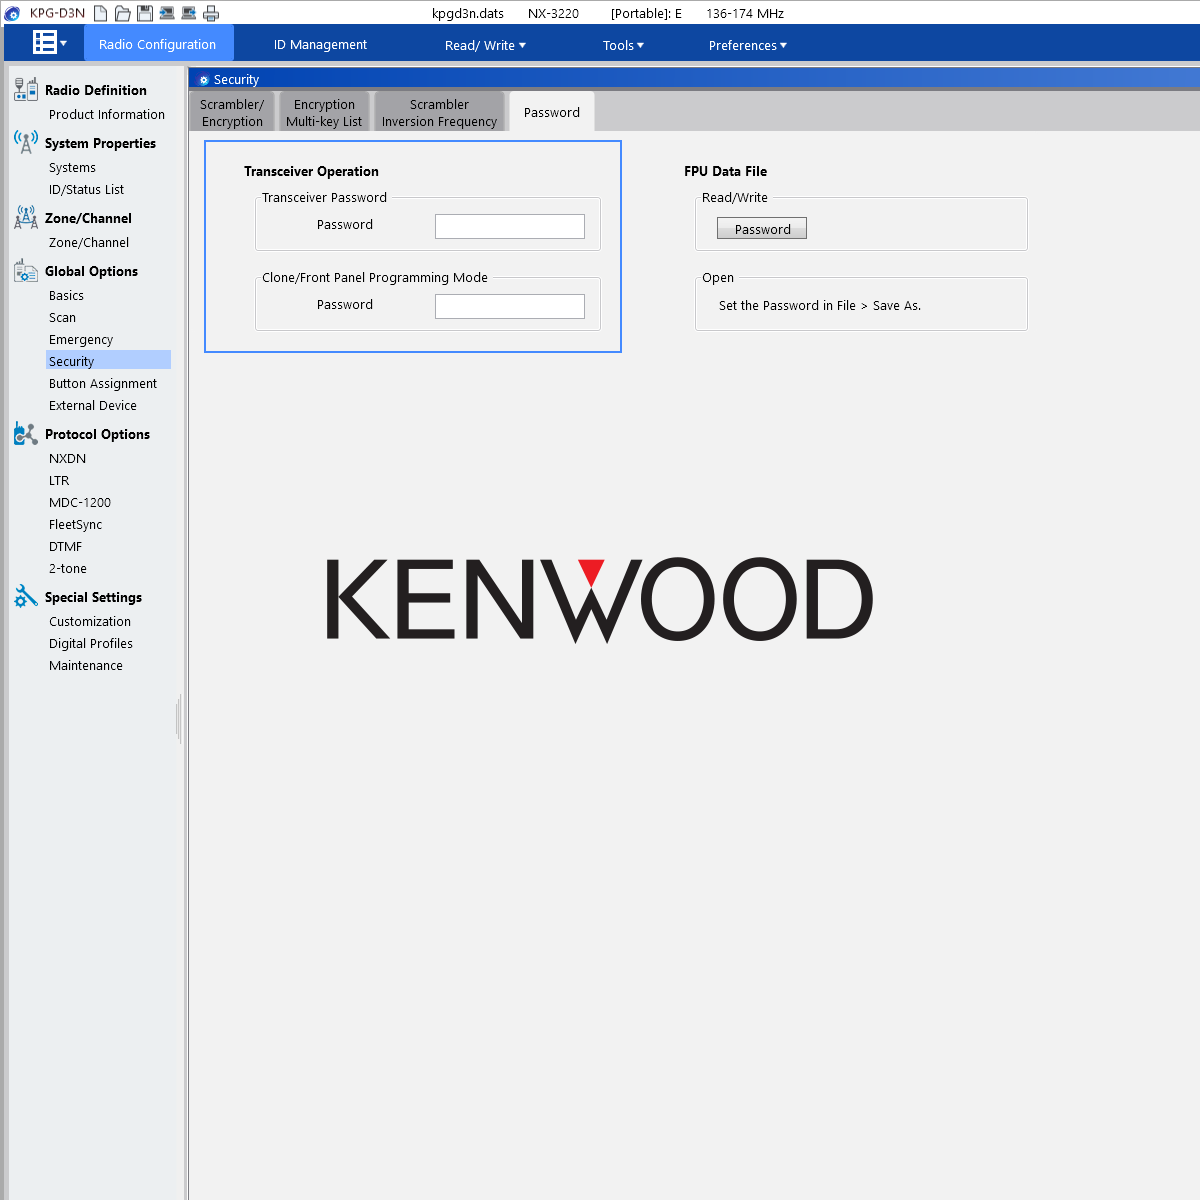Switch to the ID Management tab
The width and height of the screenshot is (1200, 1200).
point(320,44)
